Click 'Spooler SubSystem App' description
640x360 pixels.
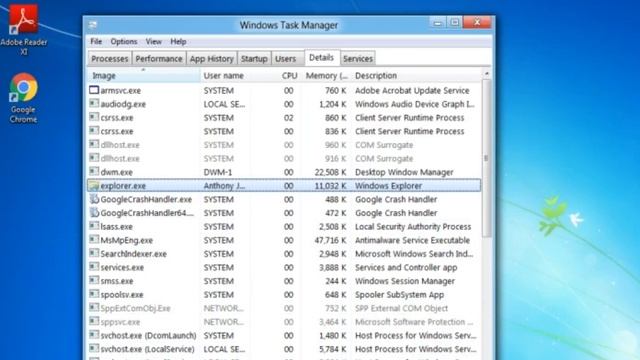400,295
